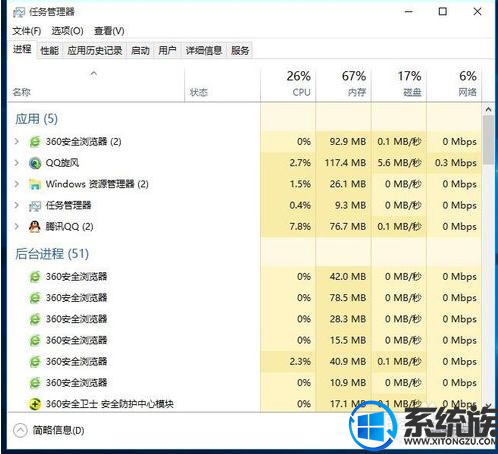Close the Task Manager window

[477, 12]
